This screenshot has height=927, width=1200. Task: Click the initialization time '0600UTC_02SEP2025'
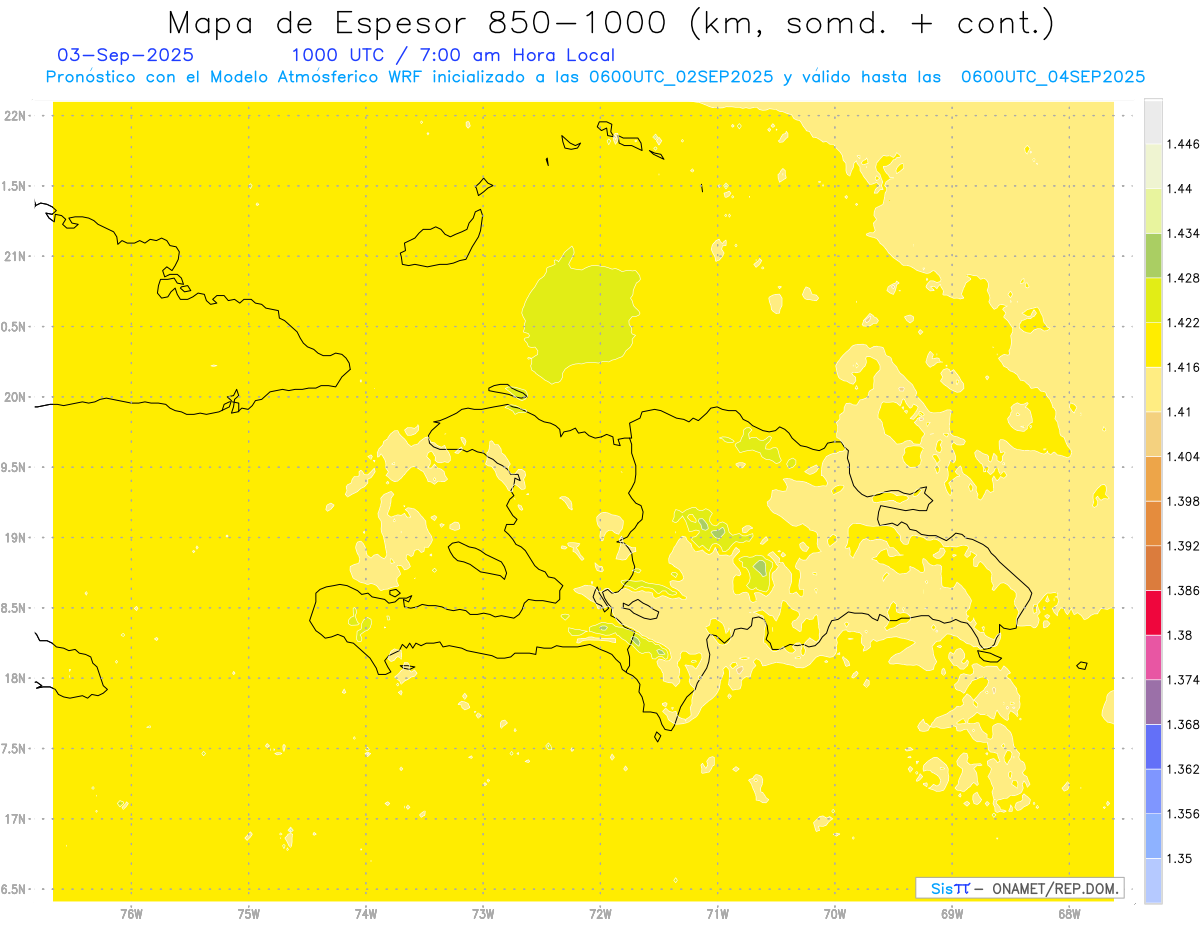[681, 77]
